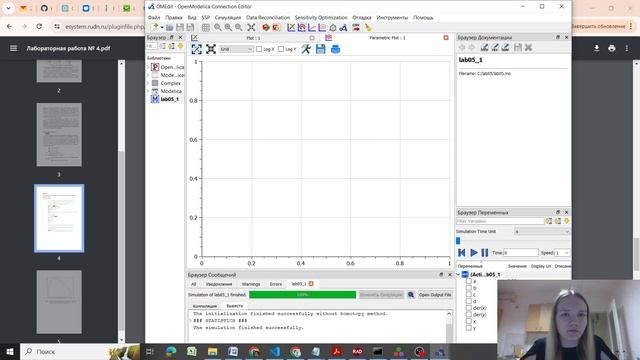Open the SSP menu
Viewport: 640px width, 360px height.
[x=206, y=18]
